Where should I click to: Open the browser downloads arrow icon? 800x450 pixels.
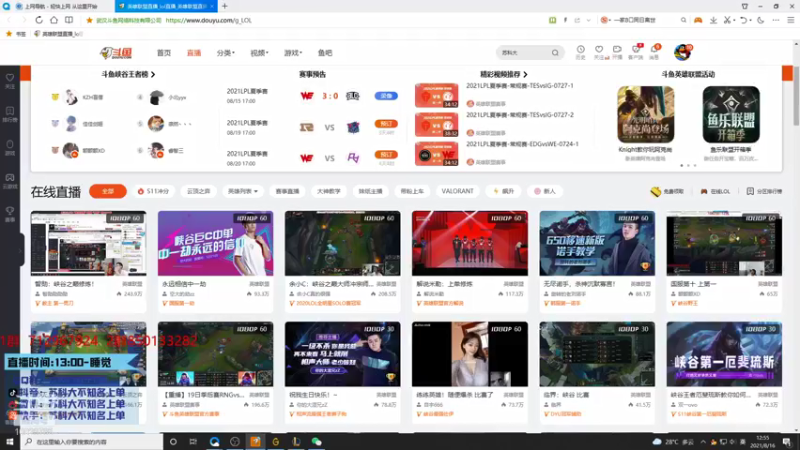tap(713, 20)
